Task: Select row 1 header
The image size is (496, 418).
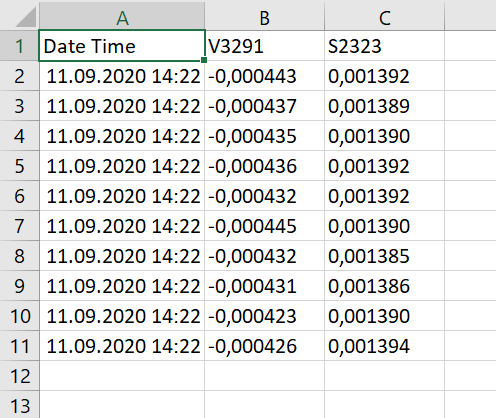Action: tap(19, 46)
